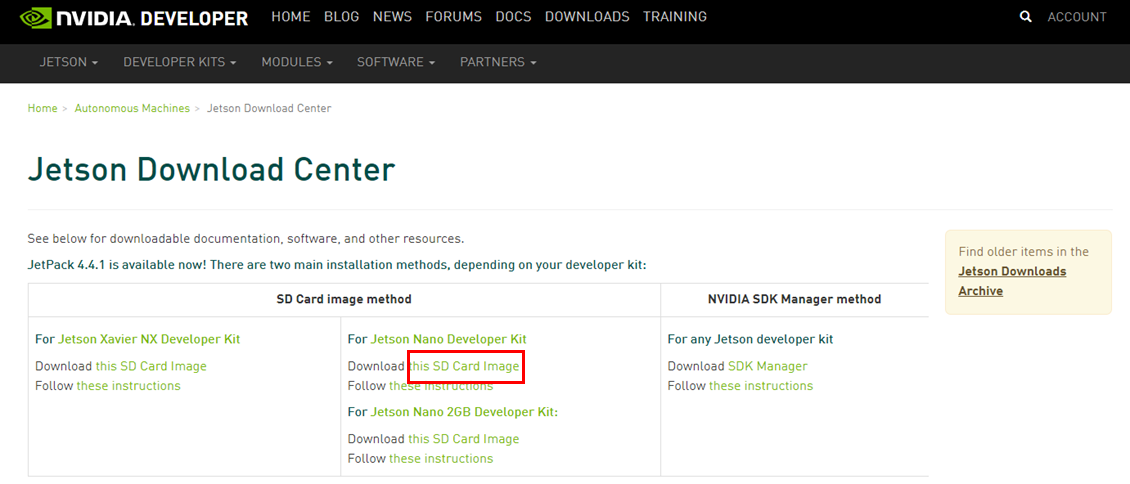Open Jetson Nano Developer Kit link
The width and height of the screenshot is (1130, 484).
[x=448, y=339]
